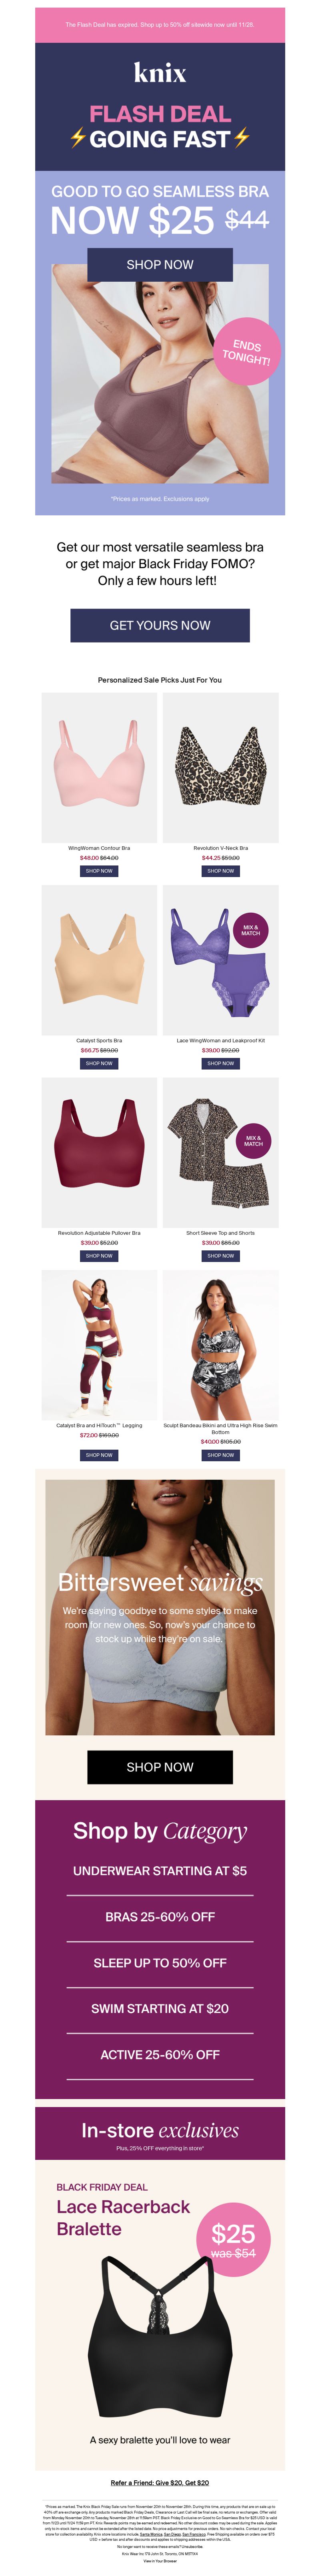Select the 'Underwear starting at $5' category

160,1871
